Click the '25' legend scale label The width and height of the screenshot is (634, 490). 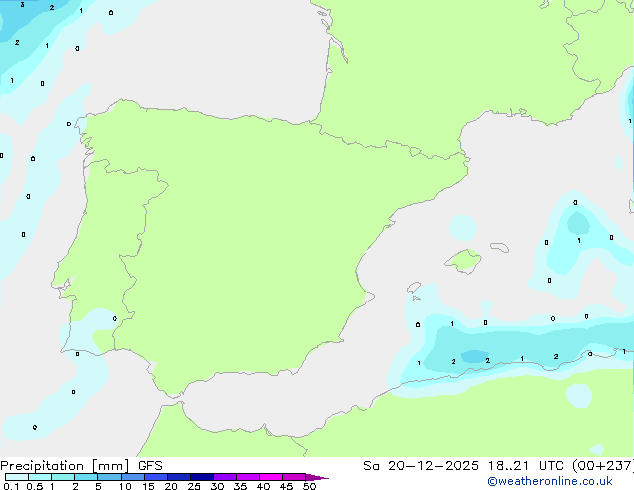coord(194,486)
